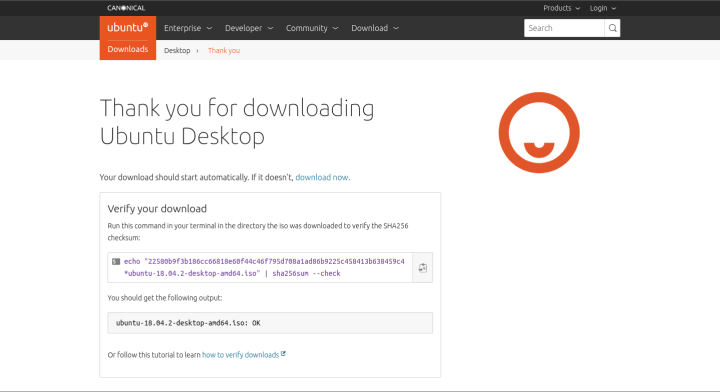Click the Thank you for downloading heading

click(x=237, y=122)
